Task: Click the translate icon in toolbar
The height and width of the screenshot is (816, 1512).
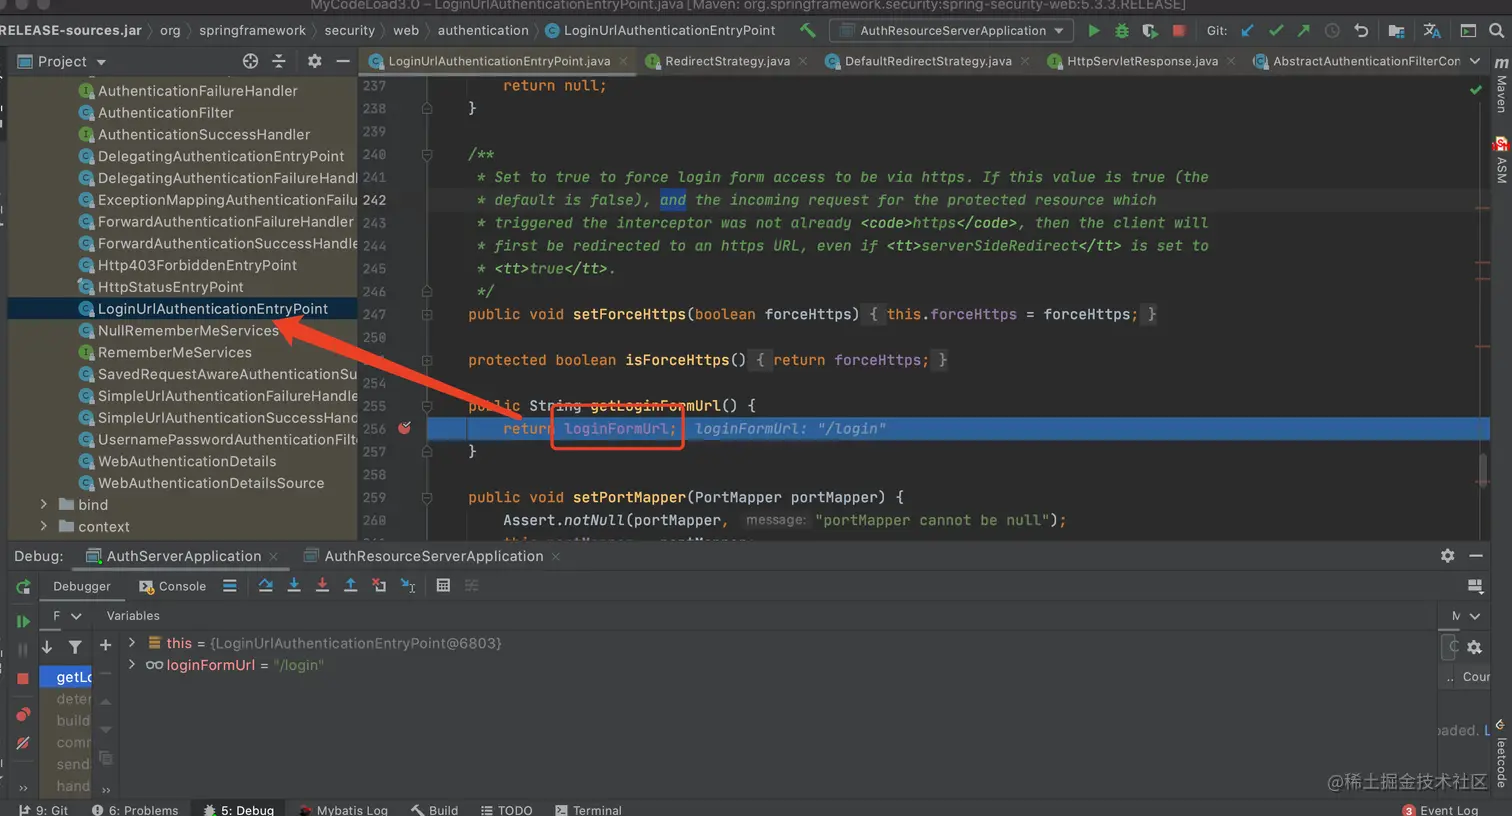Action: coord(1432,31)
